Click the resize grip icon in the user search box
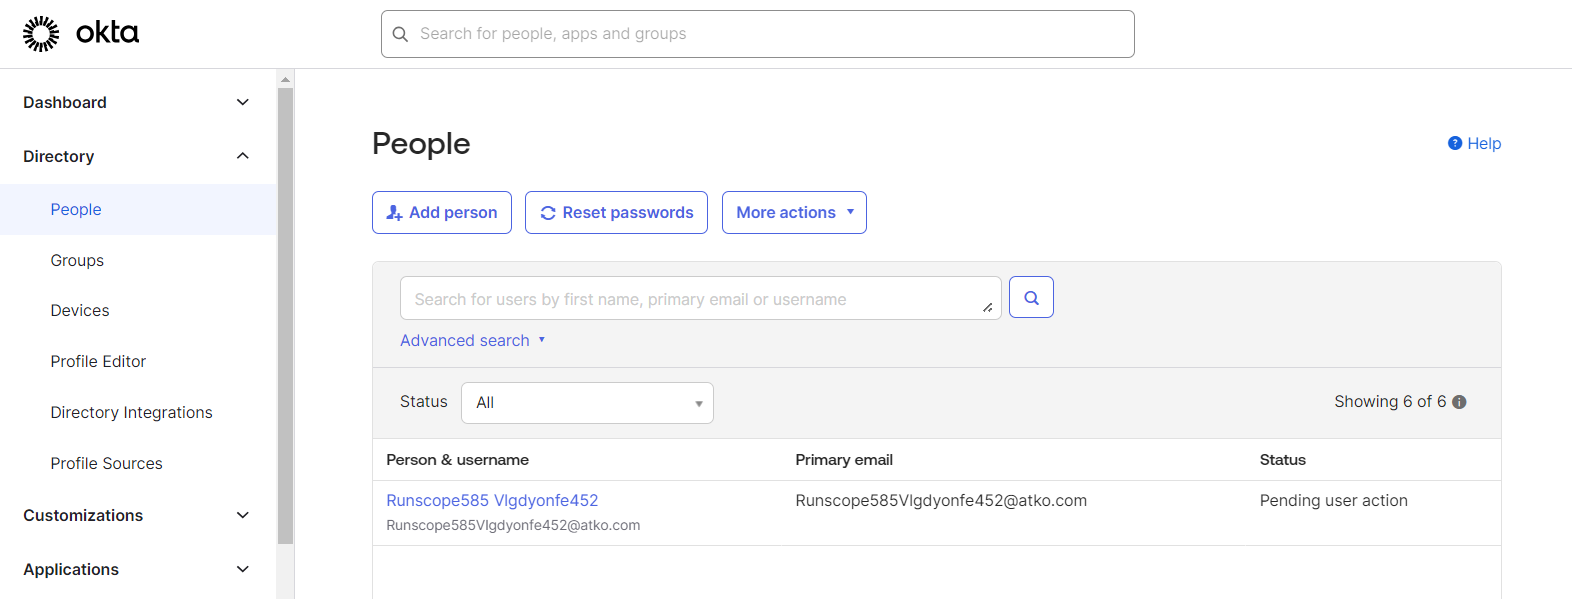This screenshot has height=603, width=1572. 987,307
